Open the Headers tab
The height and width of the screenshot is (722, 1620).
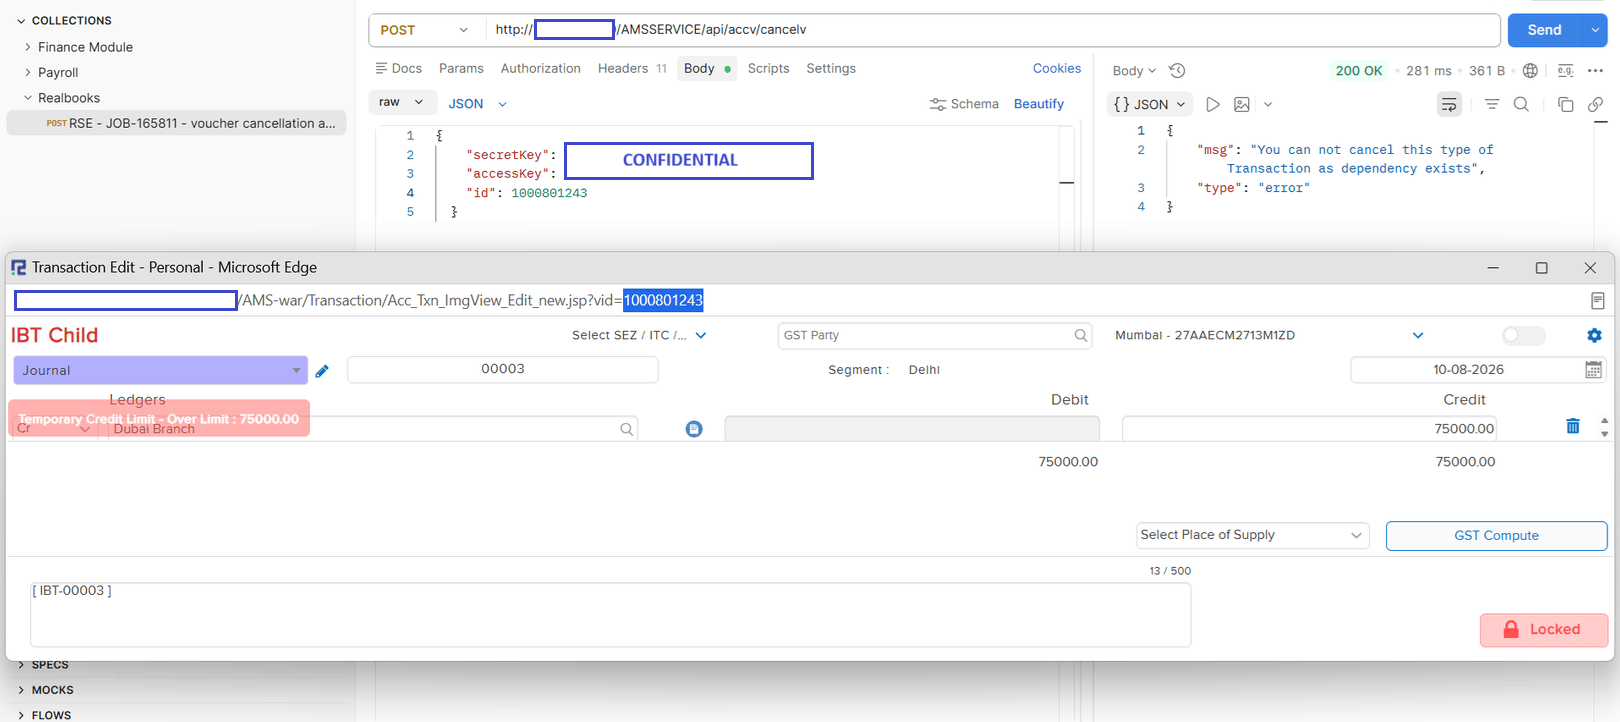(632, 68)
